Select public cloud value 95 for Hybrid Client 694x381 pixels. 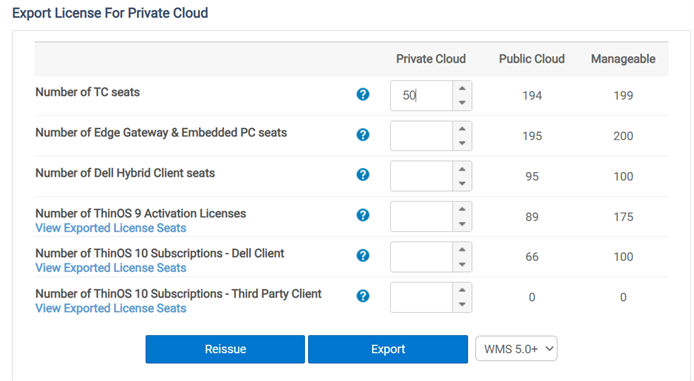click(532, 177)
